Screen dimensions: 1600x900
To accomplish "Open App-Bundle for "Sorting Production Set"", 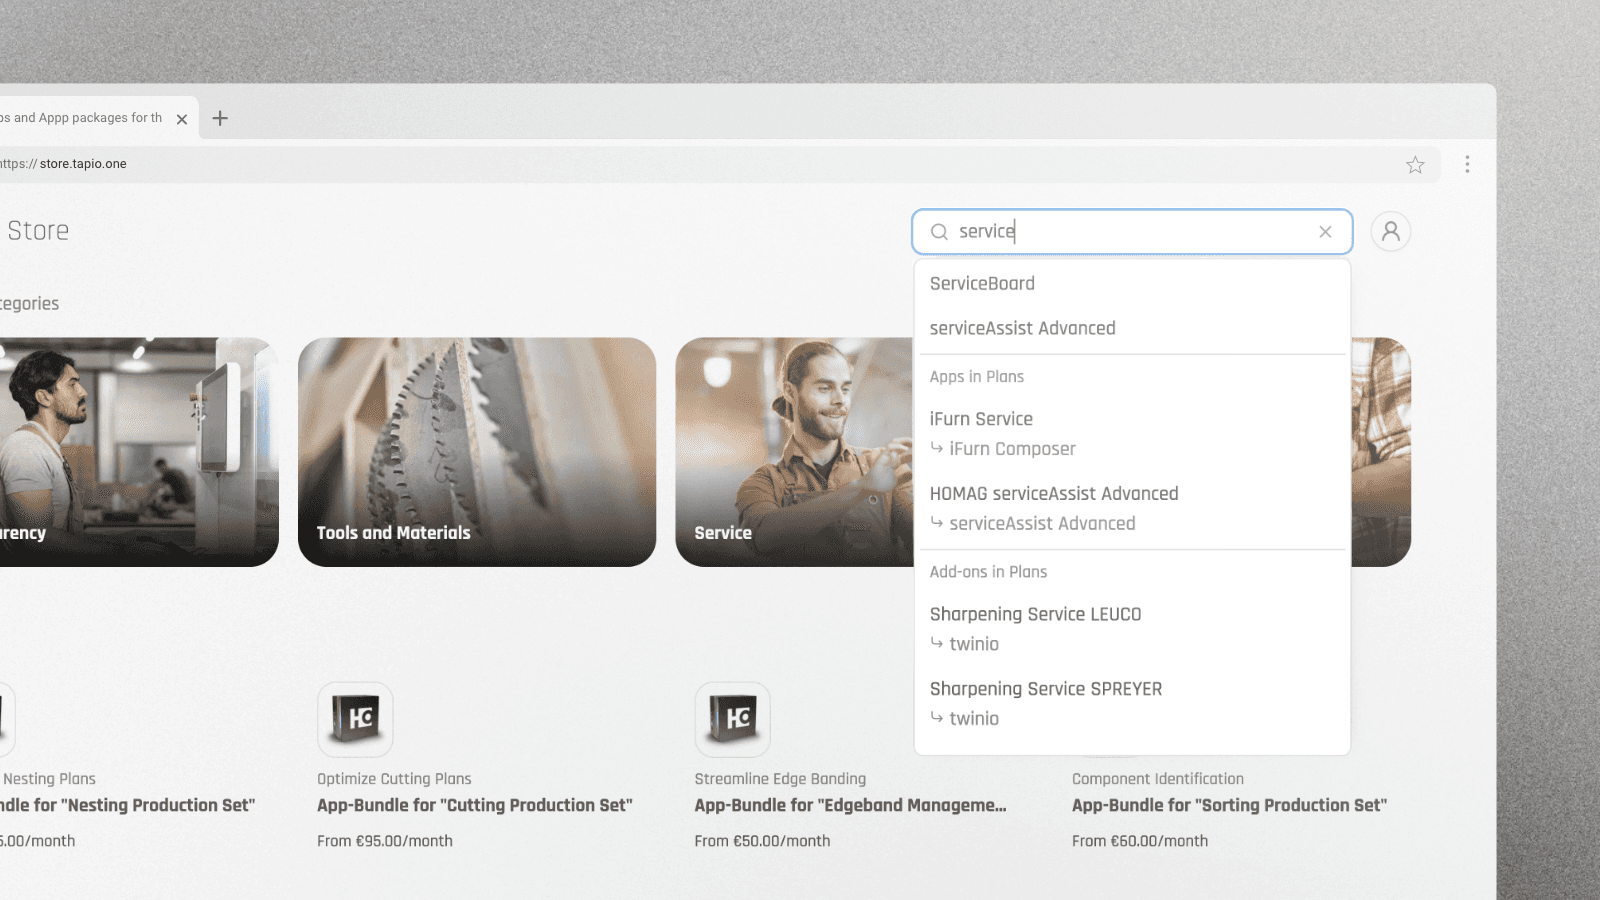I will pos(1229,806).
